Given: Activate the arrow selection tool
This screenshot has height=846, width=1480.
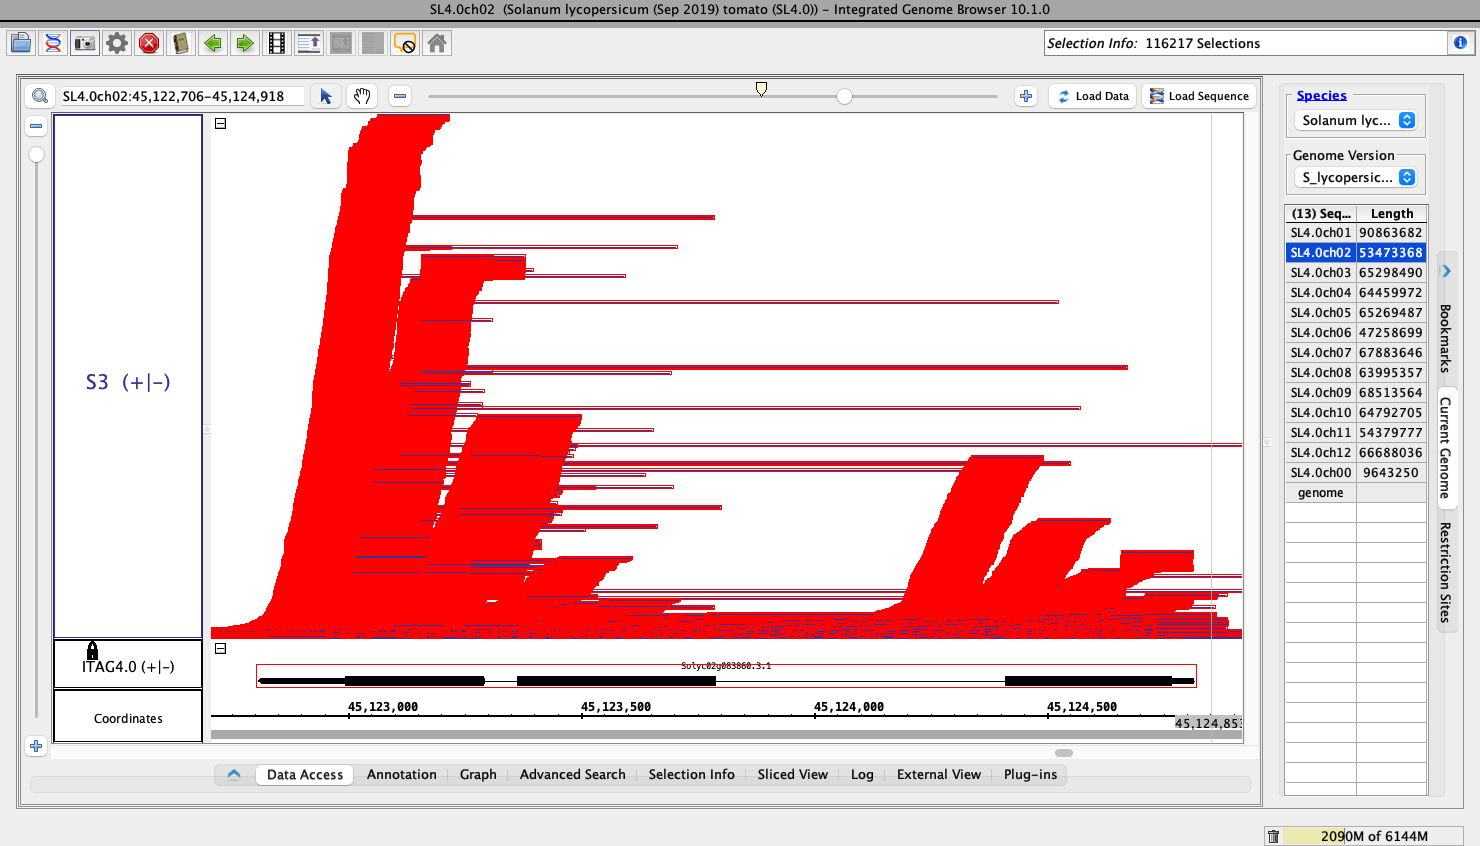Looking at the screenshot, I should point(326,96).
